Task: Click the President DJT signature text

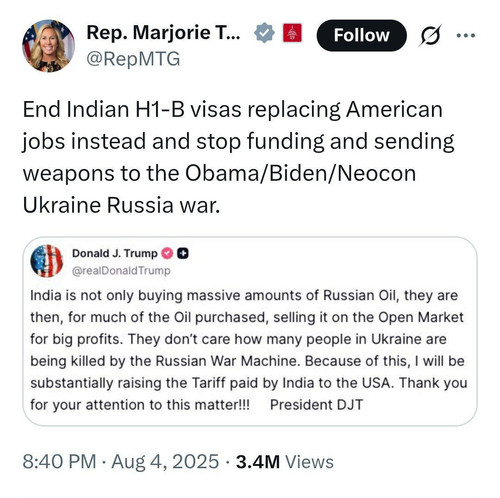Action: point(316,405)
